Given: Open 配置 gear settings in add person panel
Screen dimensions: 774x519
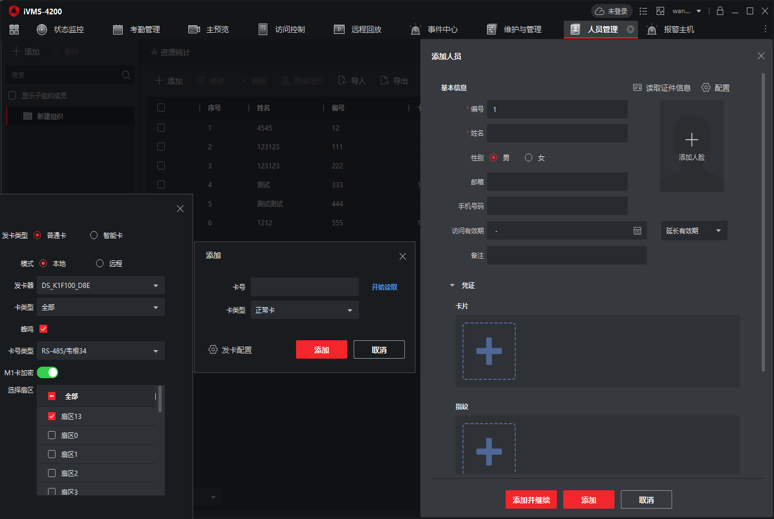Looking at the screenshot, I should (706, 88).
